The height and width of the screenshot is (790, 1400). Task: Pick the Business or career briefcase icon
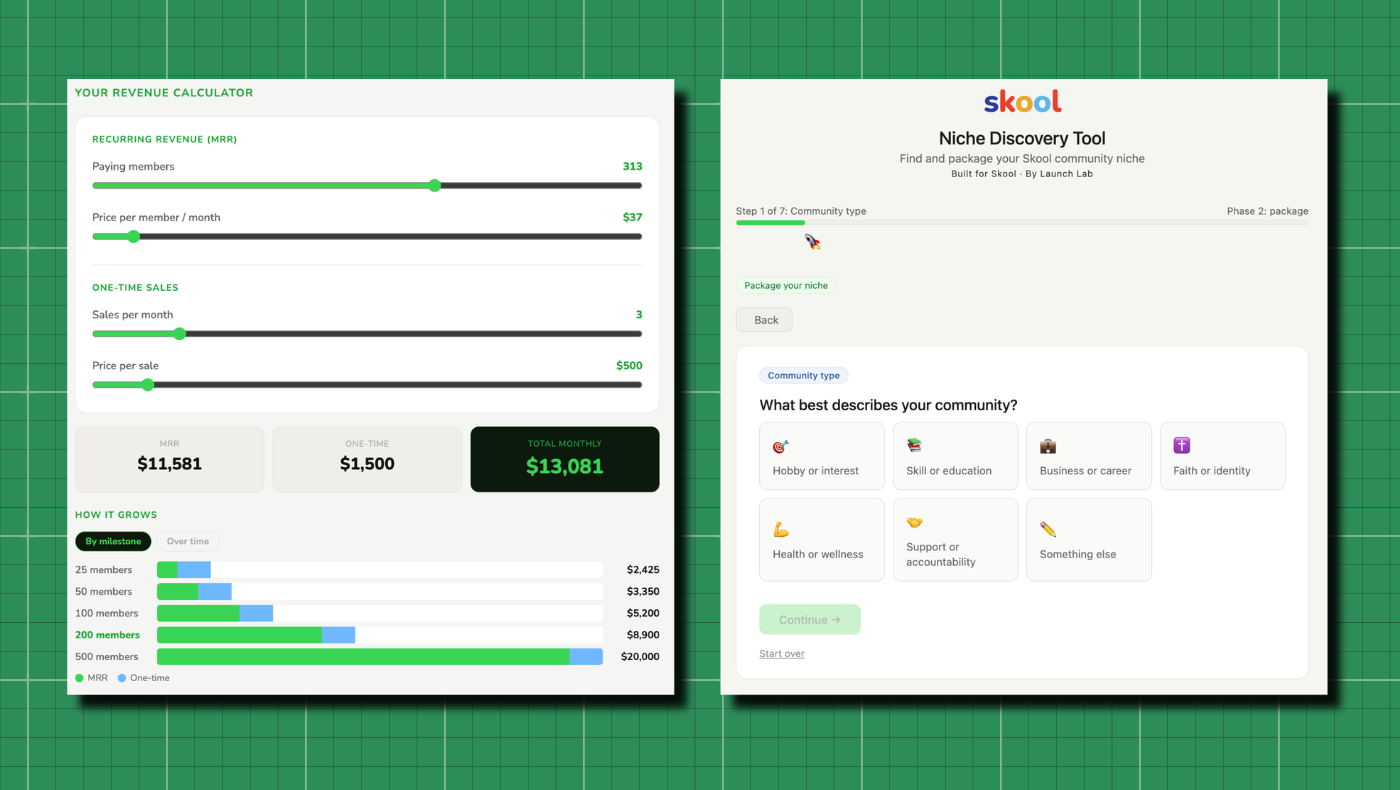pyautogui.click(x=1048, y=446)
